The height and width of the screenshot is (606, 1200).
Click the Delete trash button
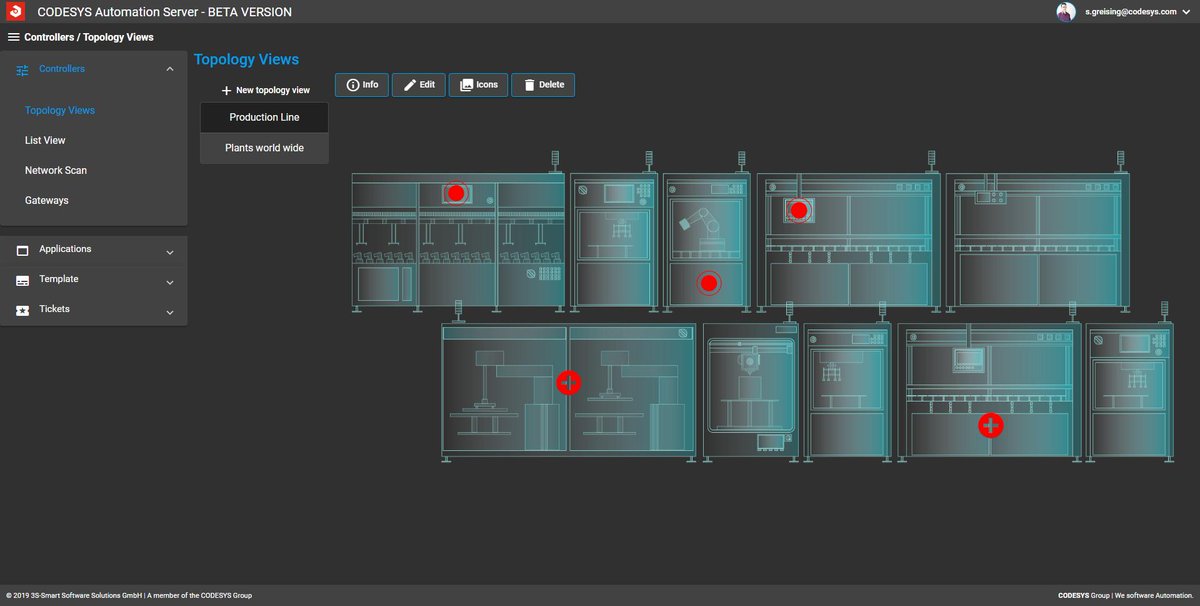(543, 85)
